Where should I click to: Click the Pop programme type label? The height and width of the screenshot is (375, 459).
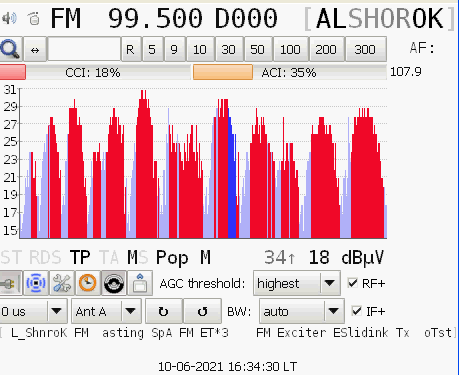click(x=172, y=258)
